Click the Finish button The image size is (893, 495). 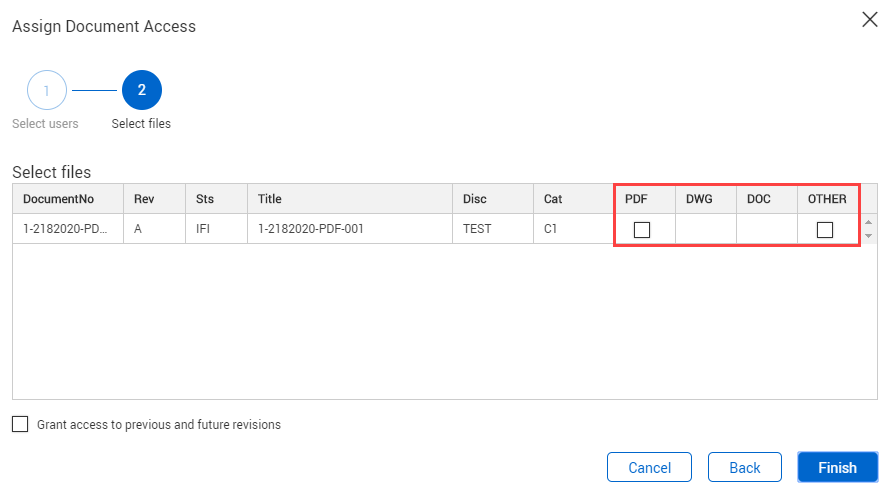pyautogui.click(x=837, y=467)
